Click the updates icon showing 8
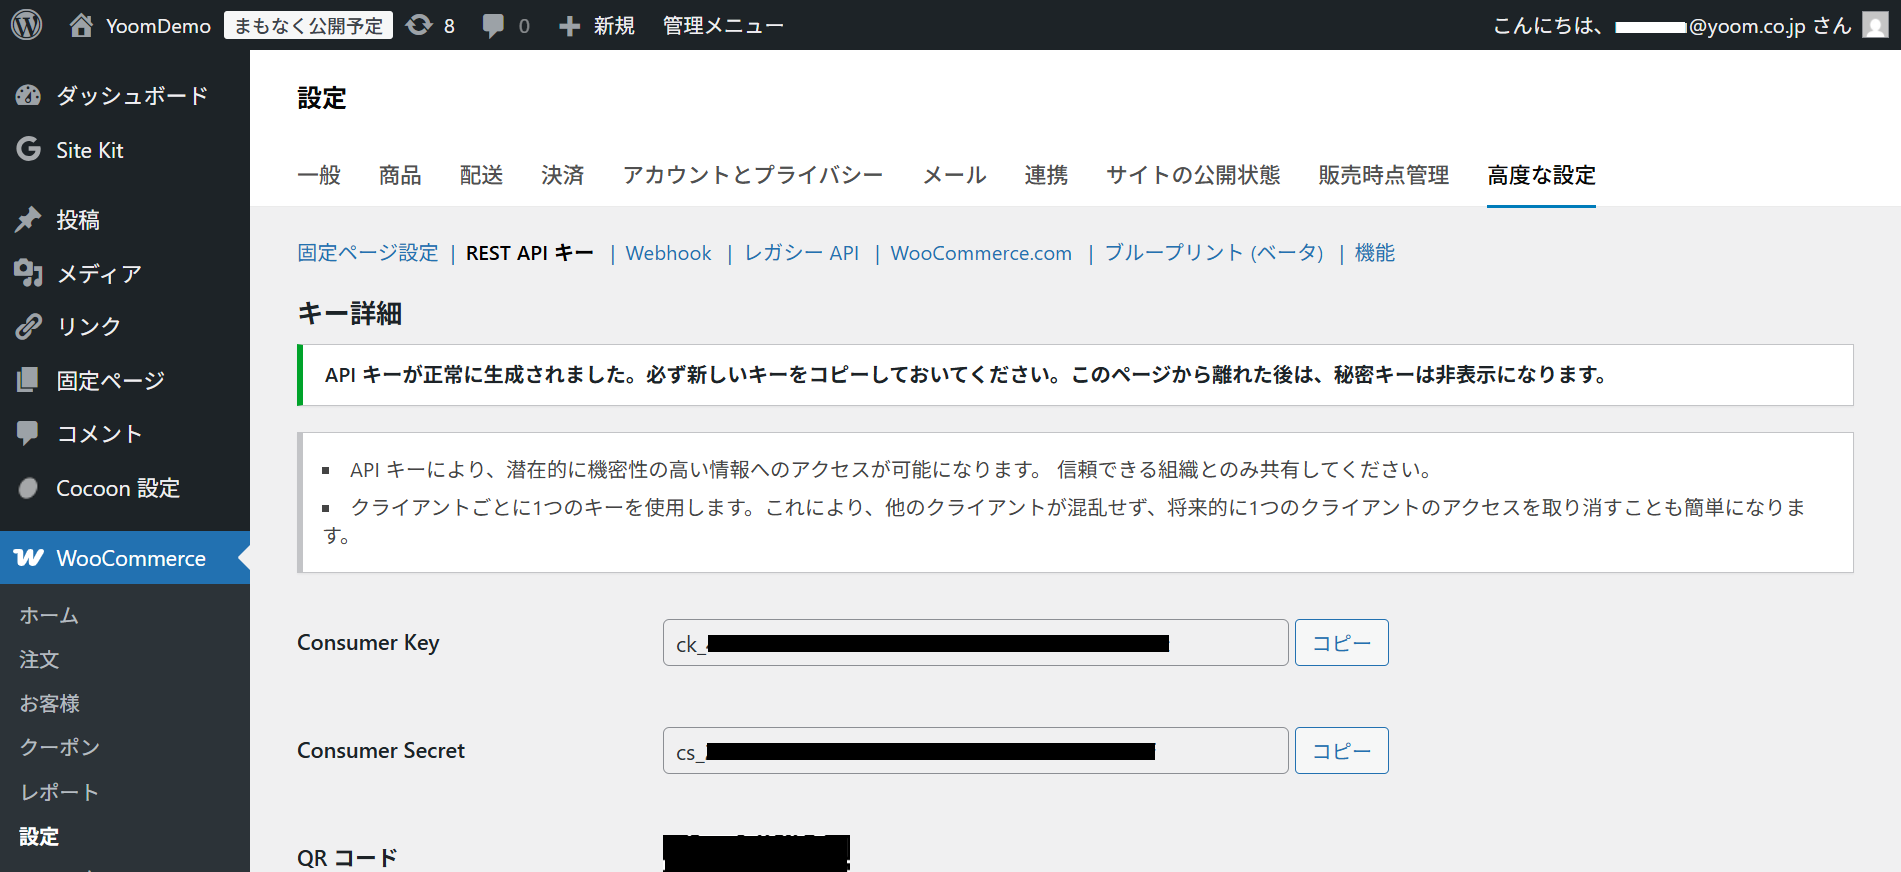The image size is (1901, 872). 420,25
